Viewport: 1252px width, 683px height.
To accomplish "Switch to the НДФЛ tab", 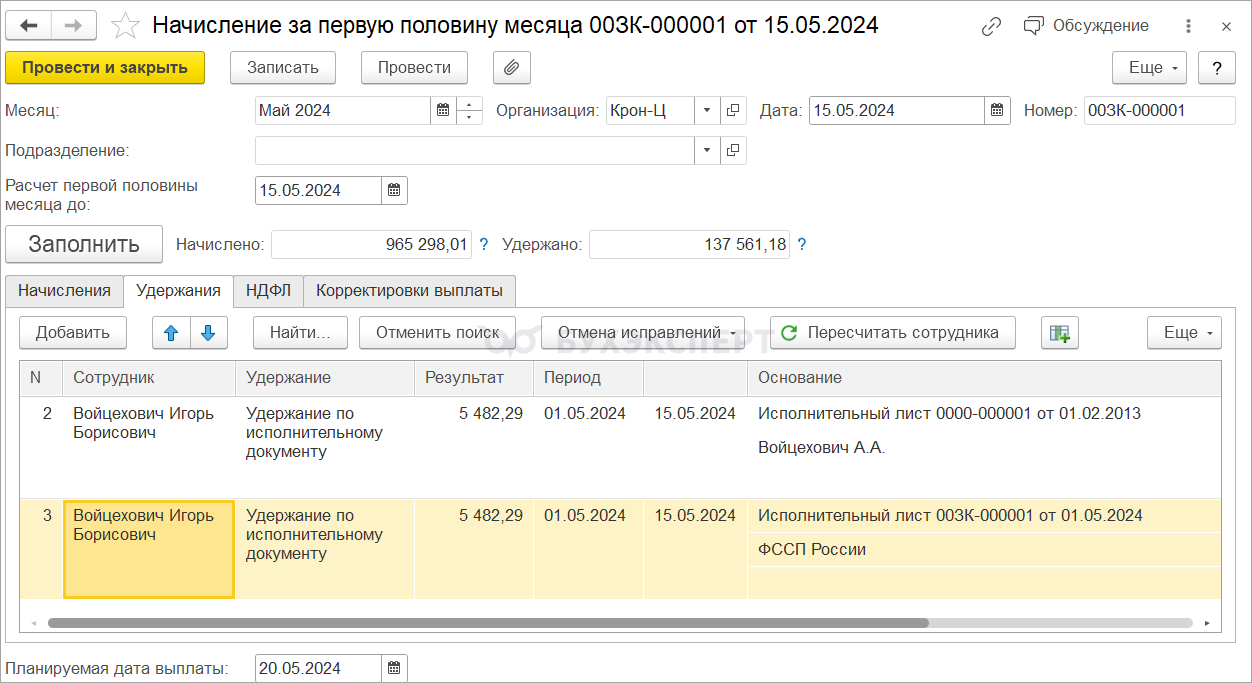I will coord(268,291).
